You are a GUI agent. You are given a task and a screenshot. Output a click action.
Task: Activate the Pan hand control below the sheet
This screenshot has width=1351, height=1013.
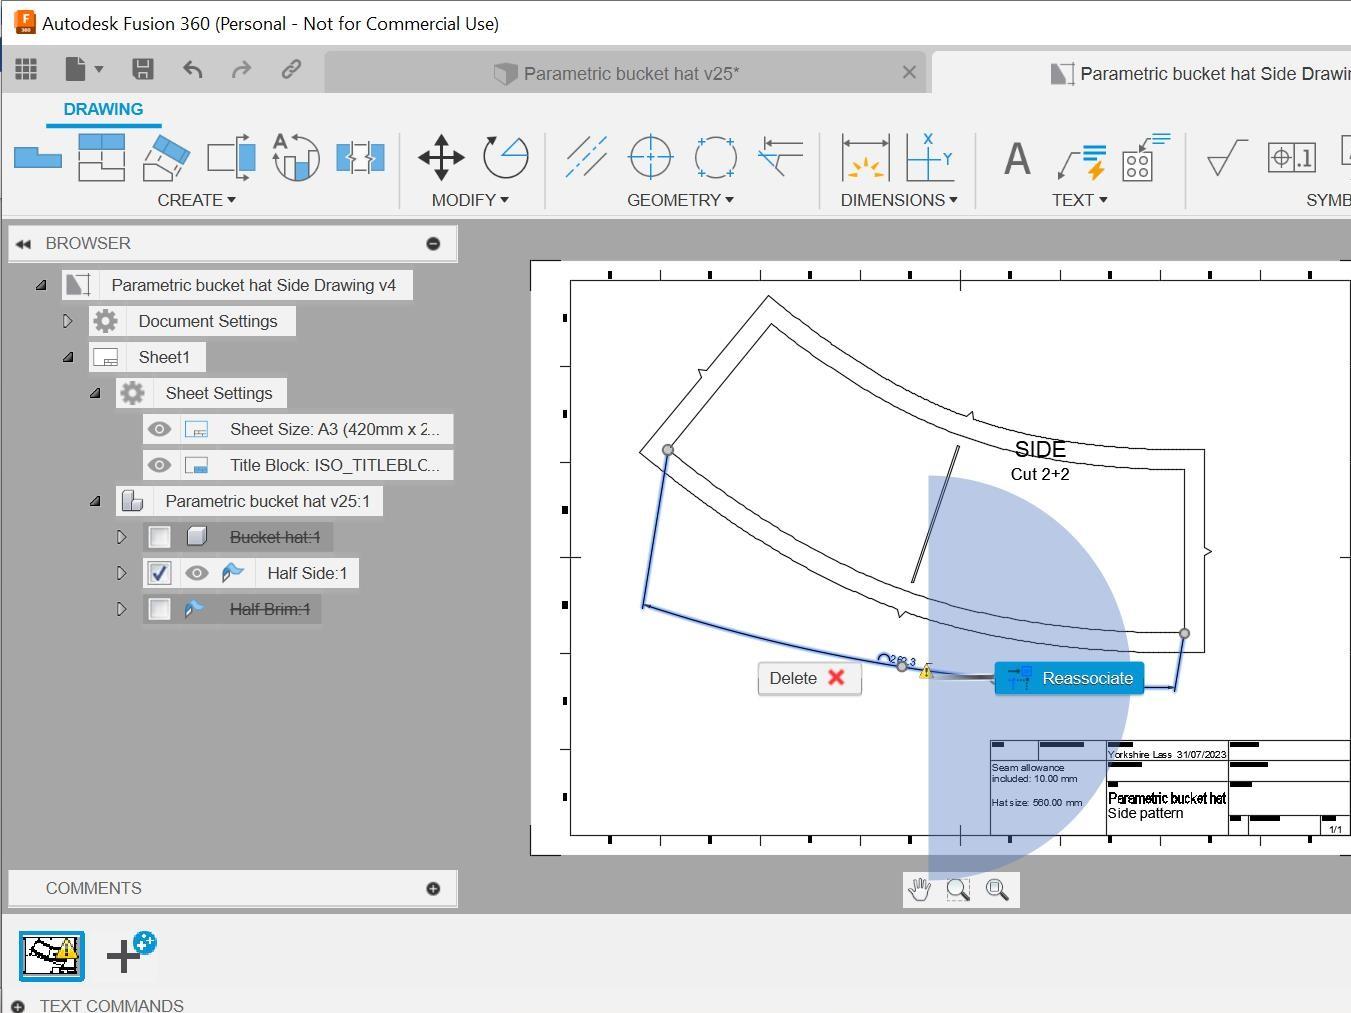click(920, 889)
